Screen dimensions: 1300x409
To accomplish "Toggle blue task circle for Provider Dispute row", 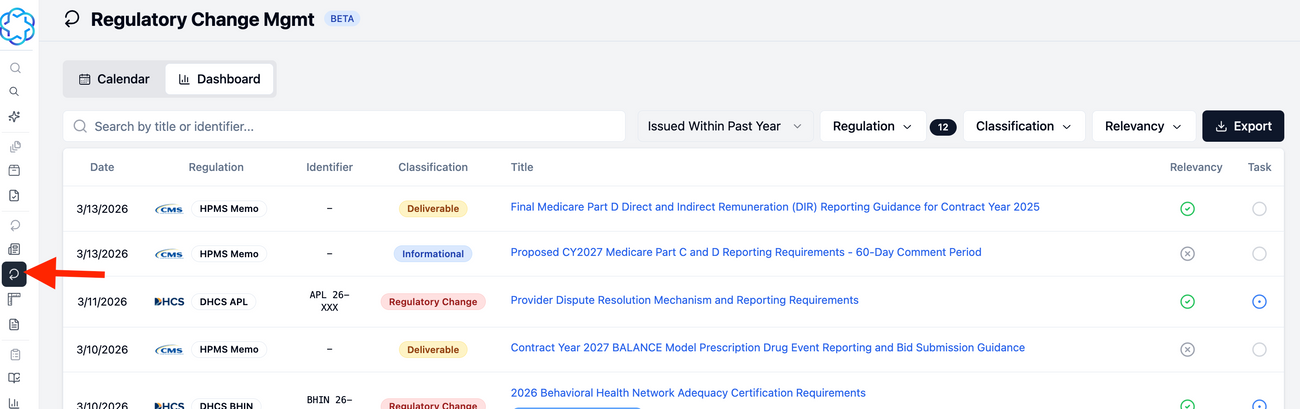I will tap(1259, 301).
